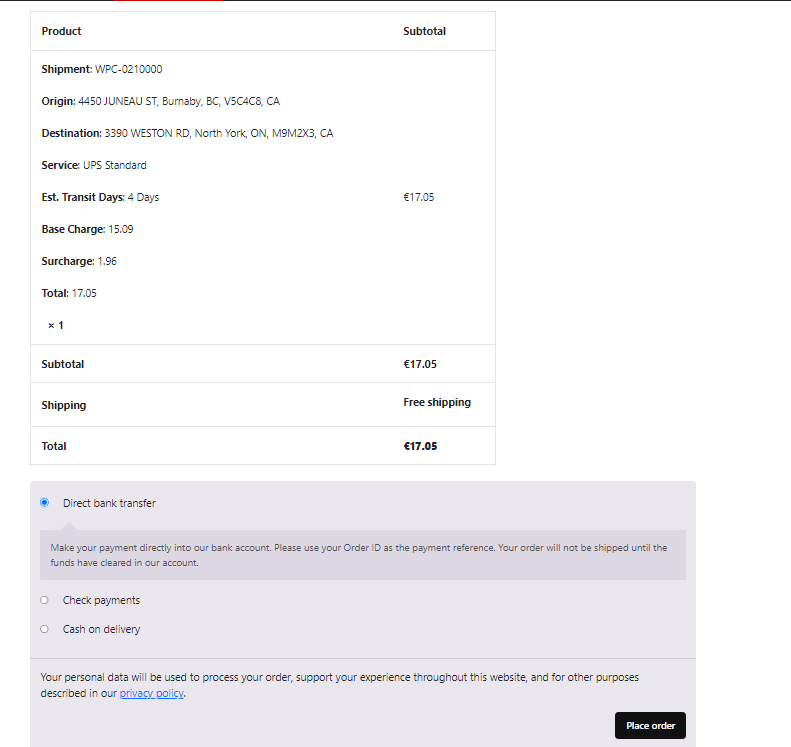Screen dimensions: 791x747
Task: Click the Cash on delivery label text
Action: (101, 629)
